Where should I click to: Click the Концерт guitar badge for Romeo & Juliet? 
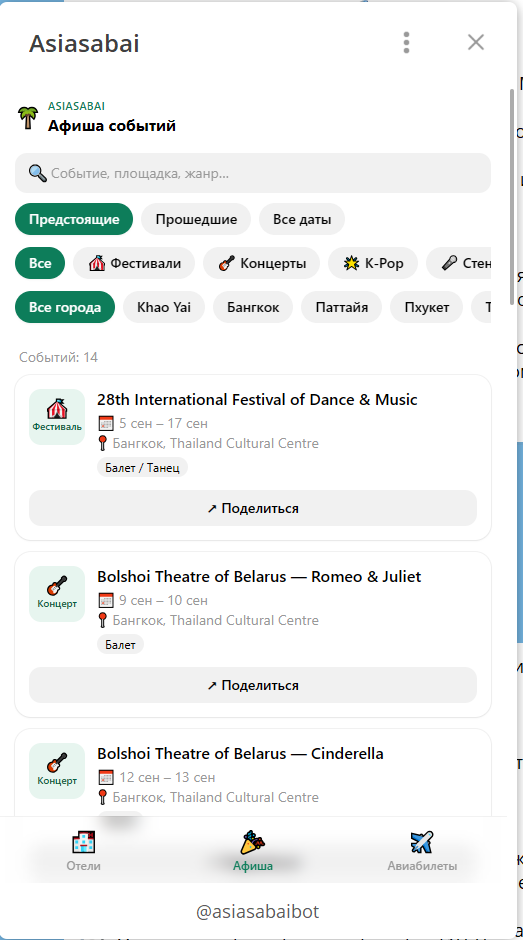tap(57, 594)
